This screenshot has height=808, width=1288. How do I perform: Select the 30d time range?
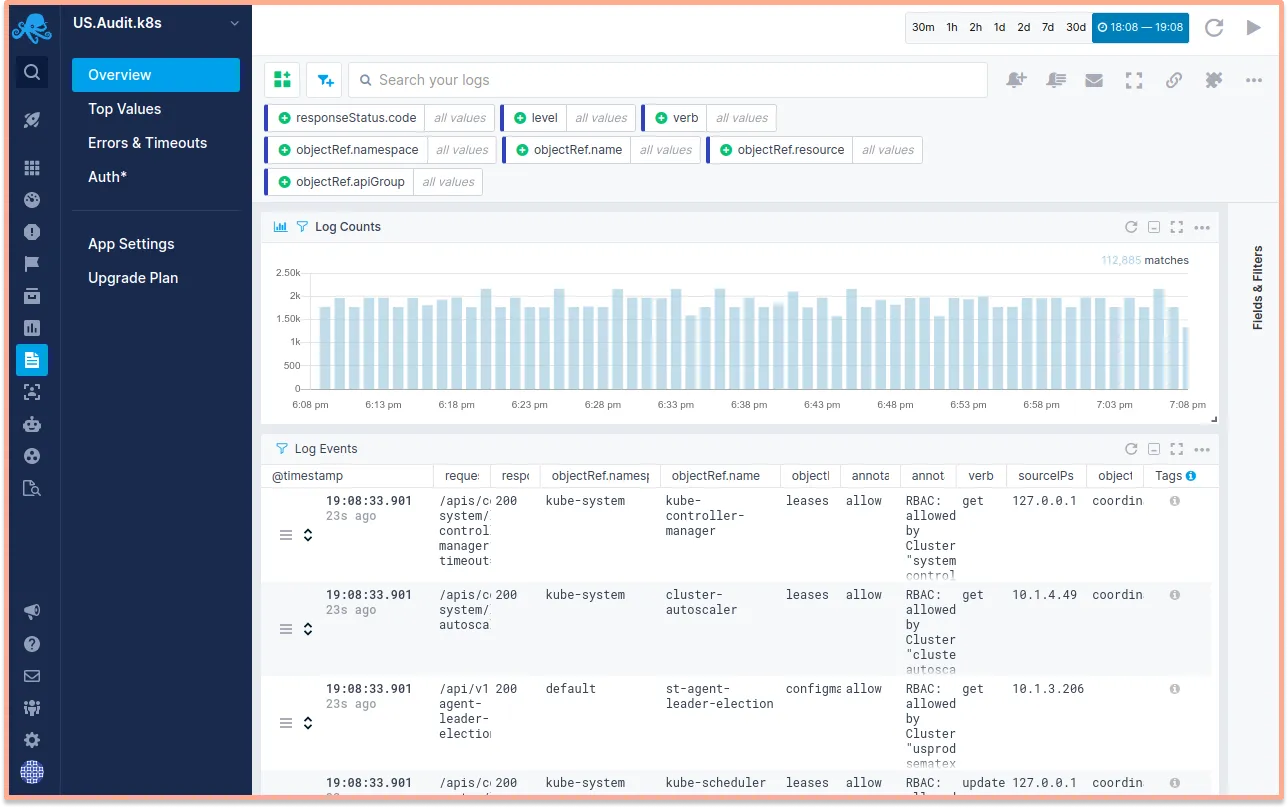click(1075, 28)
